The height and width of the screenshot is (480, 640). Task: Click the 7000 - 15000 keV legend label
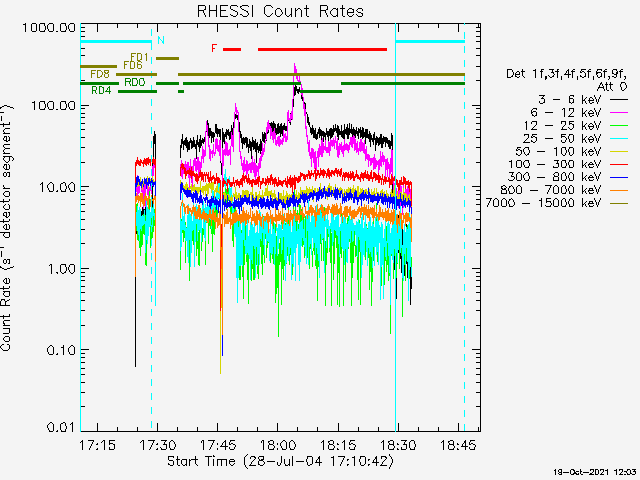coord(543,203)
